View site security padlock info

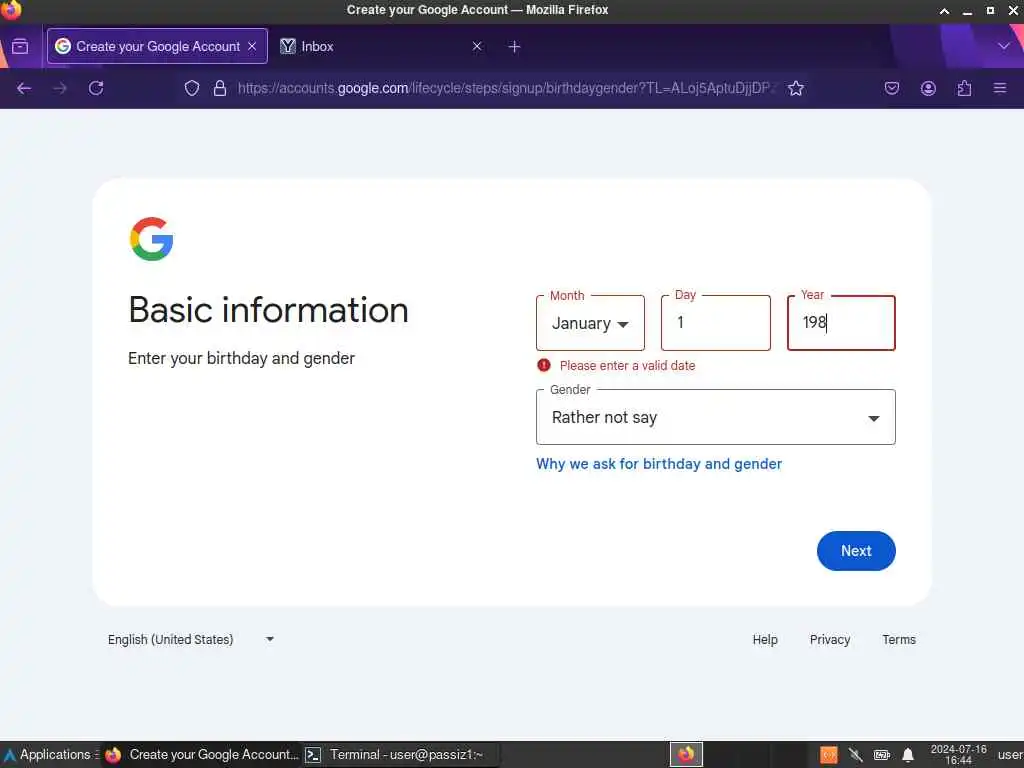pyautogui.click(x=220, y=88)
